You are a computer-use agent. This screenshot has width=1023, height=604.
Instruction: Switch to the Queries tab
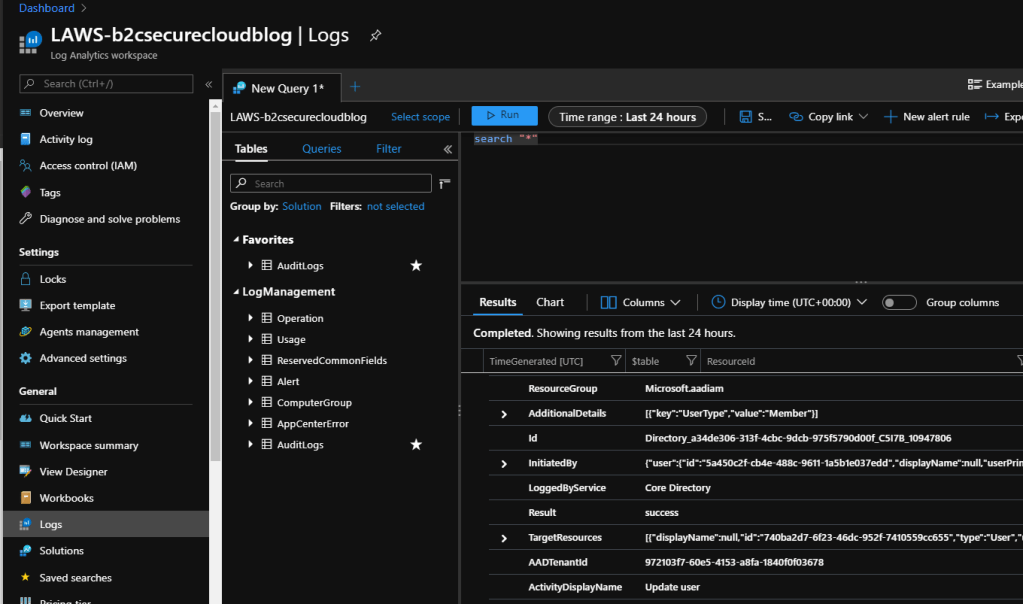[x=321, y=149]
